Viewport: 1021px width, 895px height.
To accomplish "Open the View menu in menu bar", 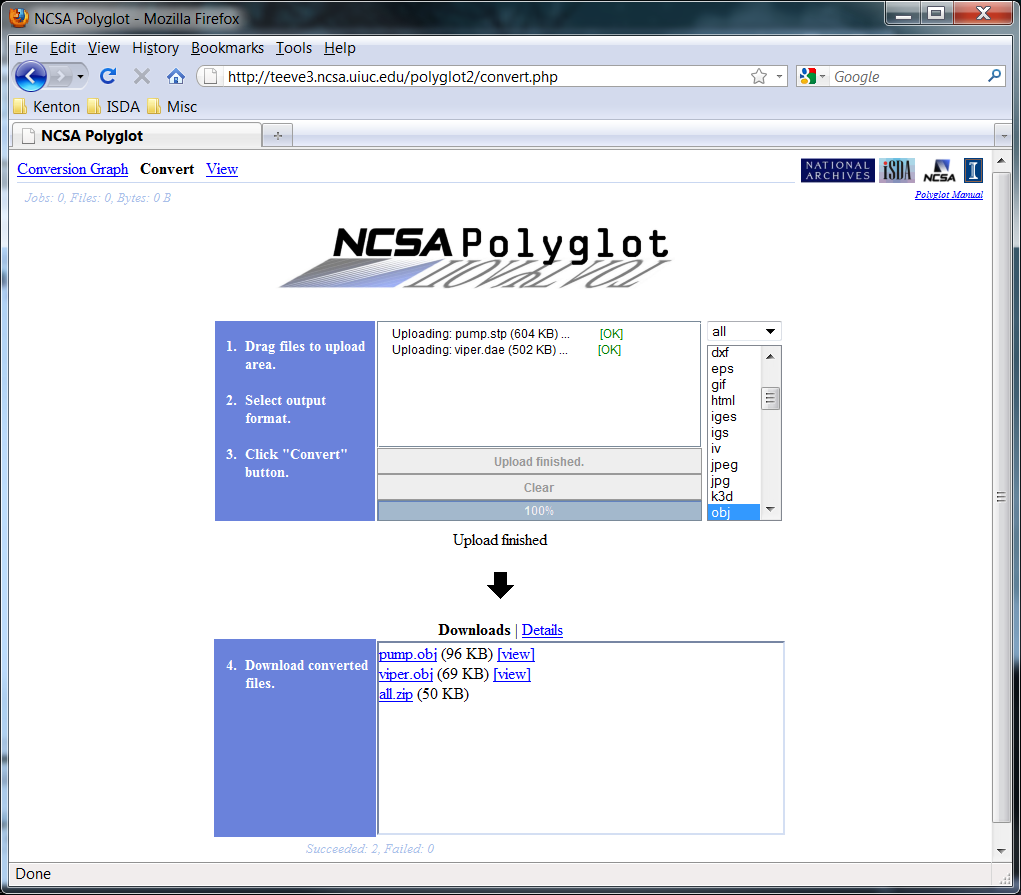I will pos(104,48).
